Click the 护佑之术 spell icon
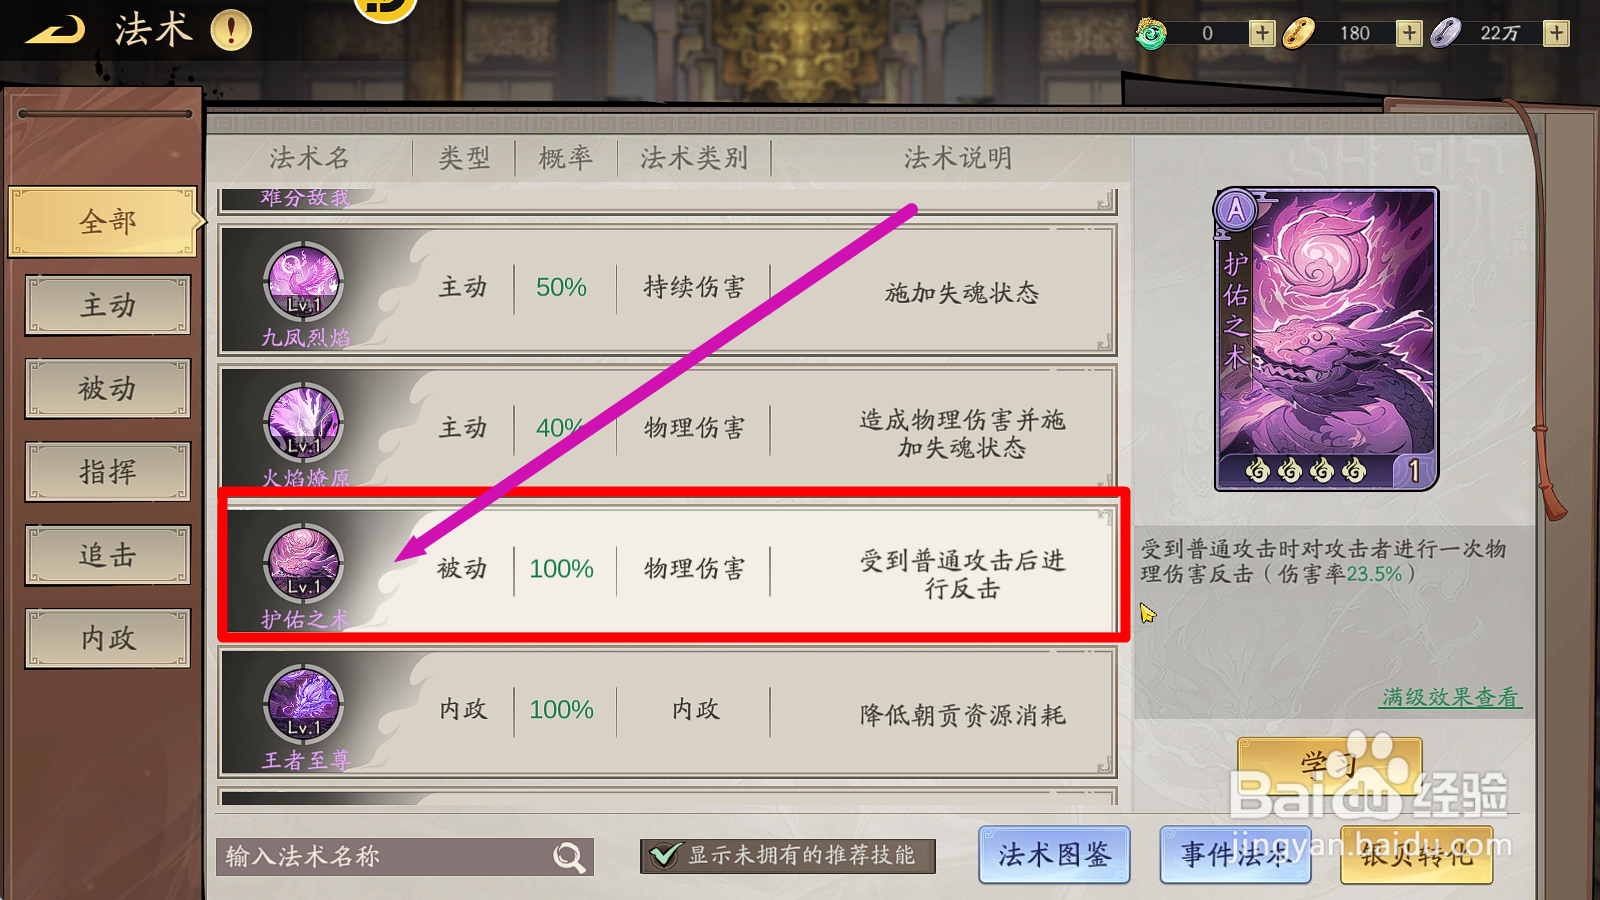Viewport: 1600px width, 900px height. click(304, 563)
